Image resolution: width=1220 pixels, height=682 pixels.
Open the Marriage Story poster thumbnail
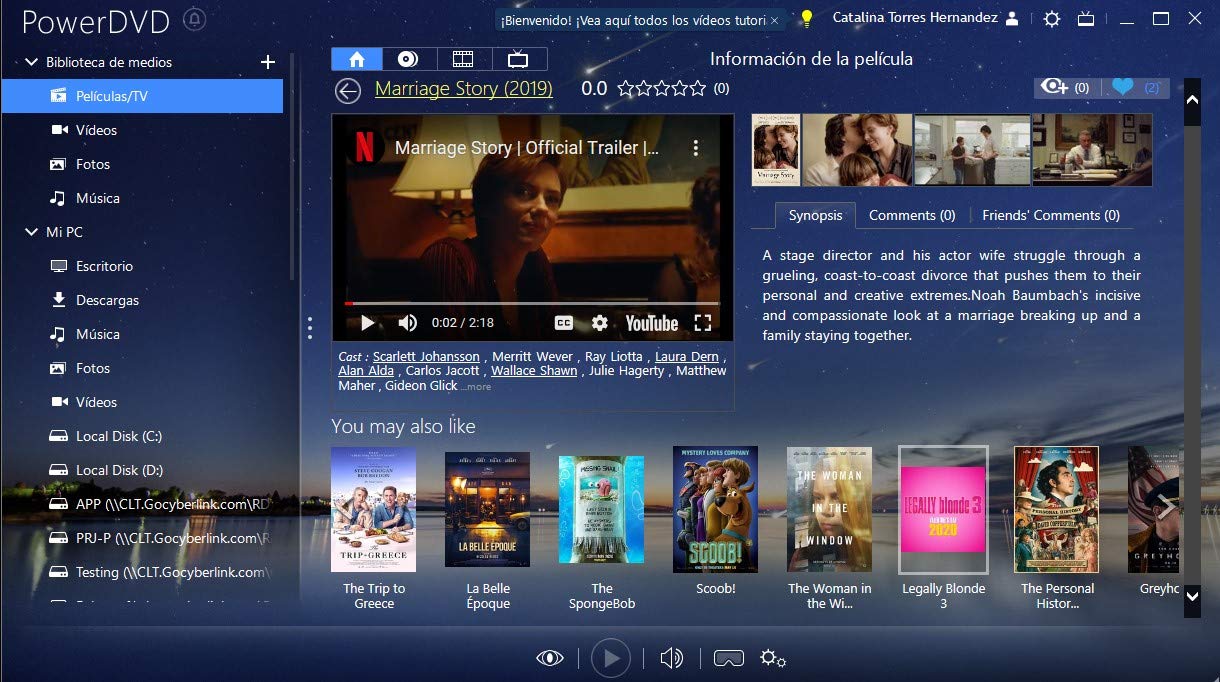tap(776, 150)
